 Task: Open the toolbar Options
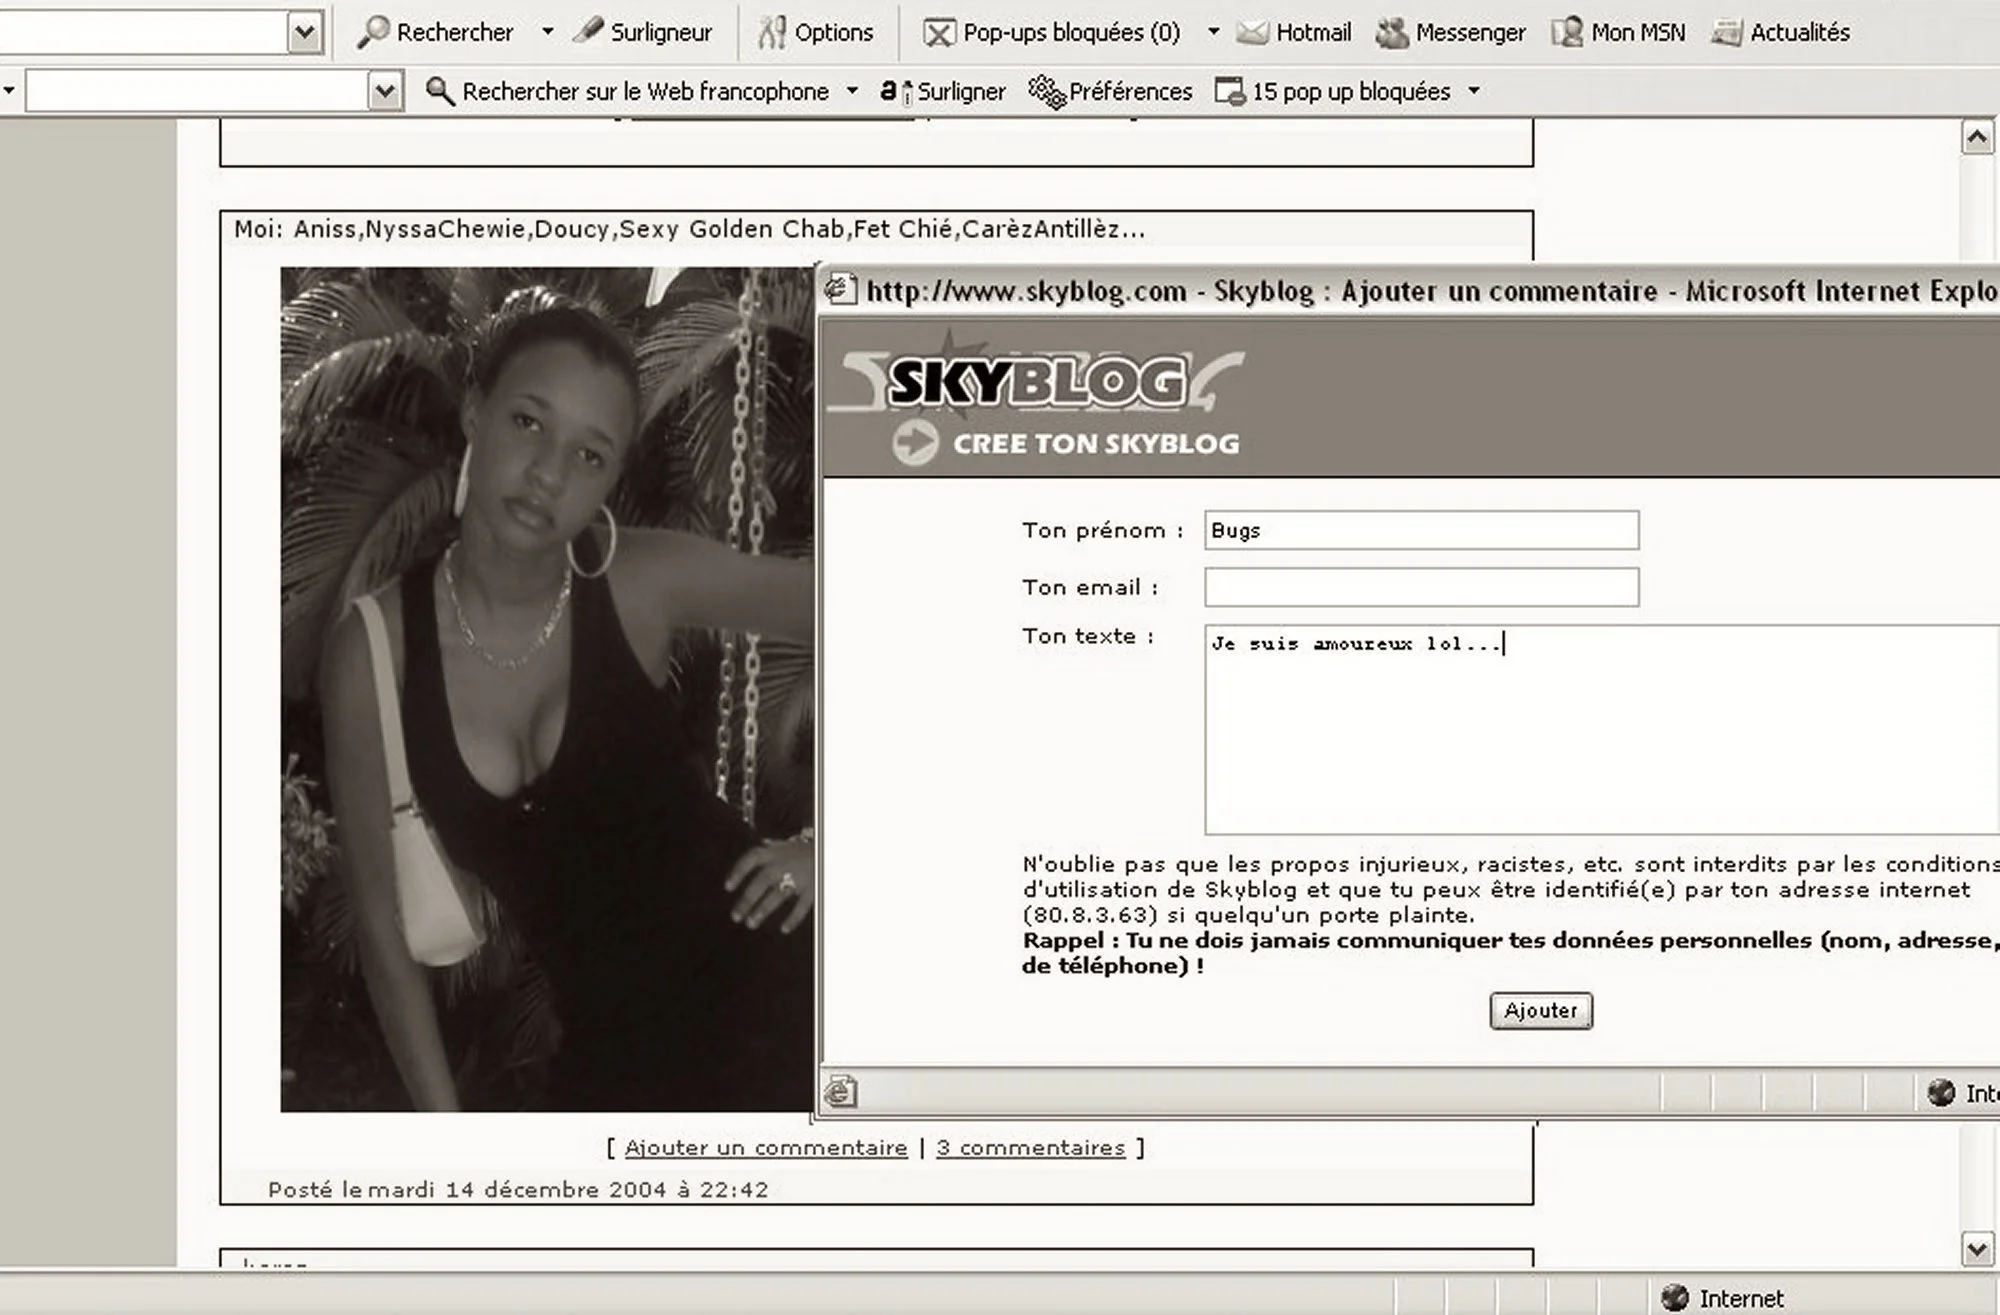tap(816, 32)
